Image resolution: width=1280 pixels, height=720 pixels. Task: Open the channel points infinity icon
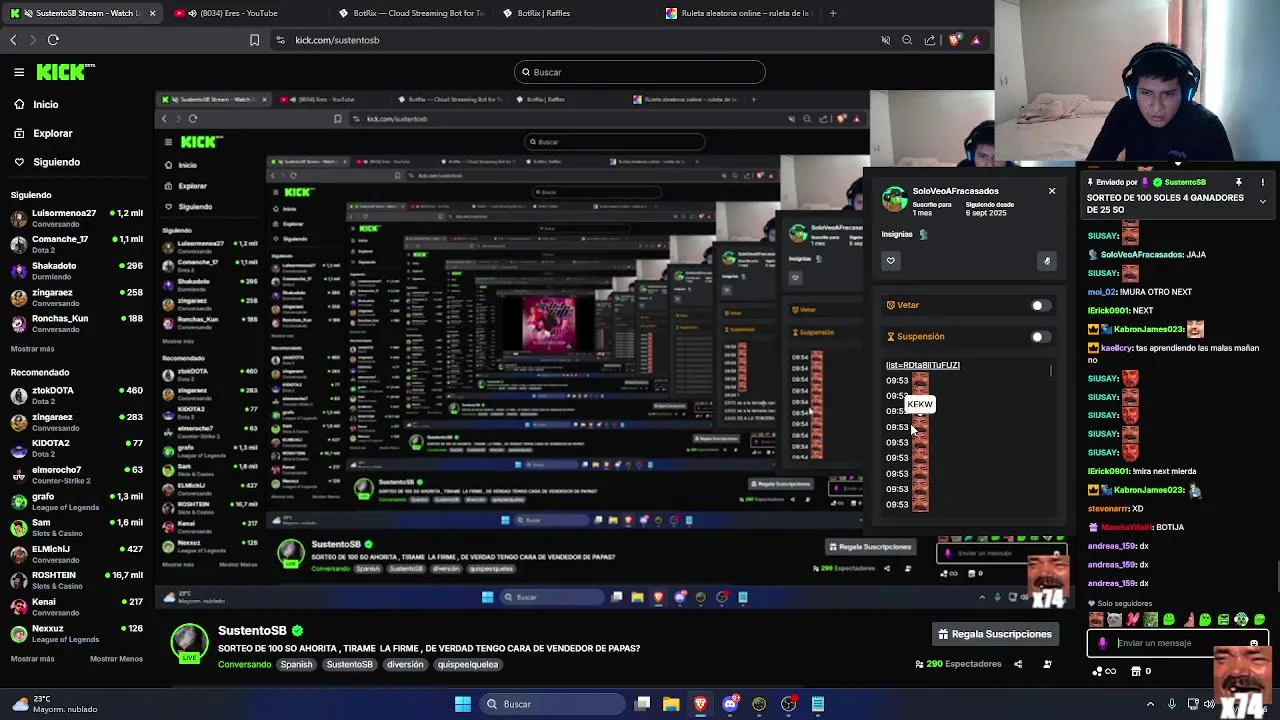1106,671
